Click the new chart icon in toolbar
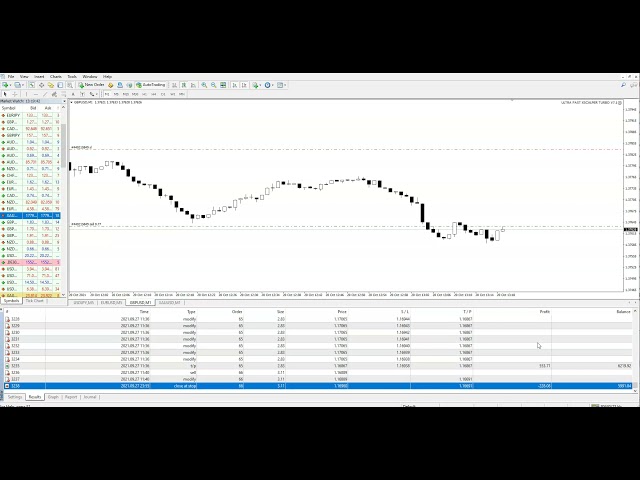640x480 pixels. pos(5,85)
